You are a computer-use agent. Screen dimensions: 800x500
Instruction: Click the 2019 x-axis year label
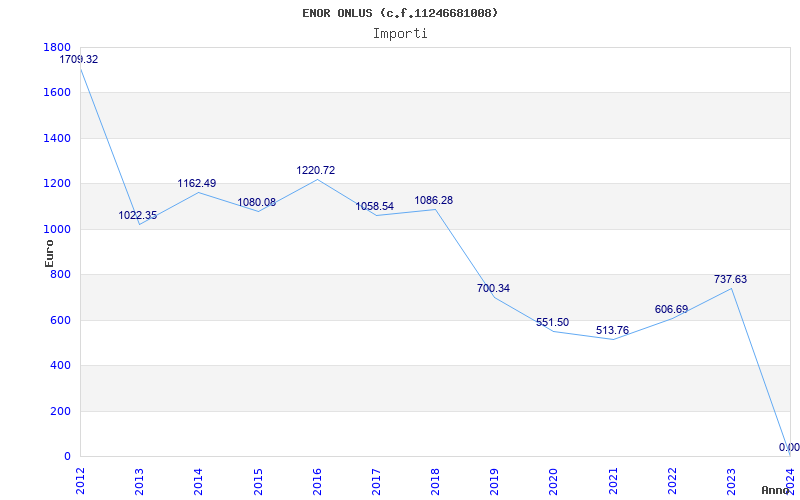[x=494, y=481]
